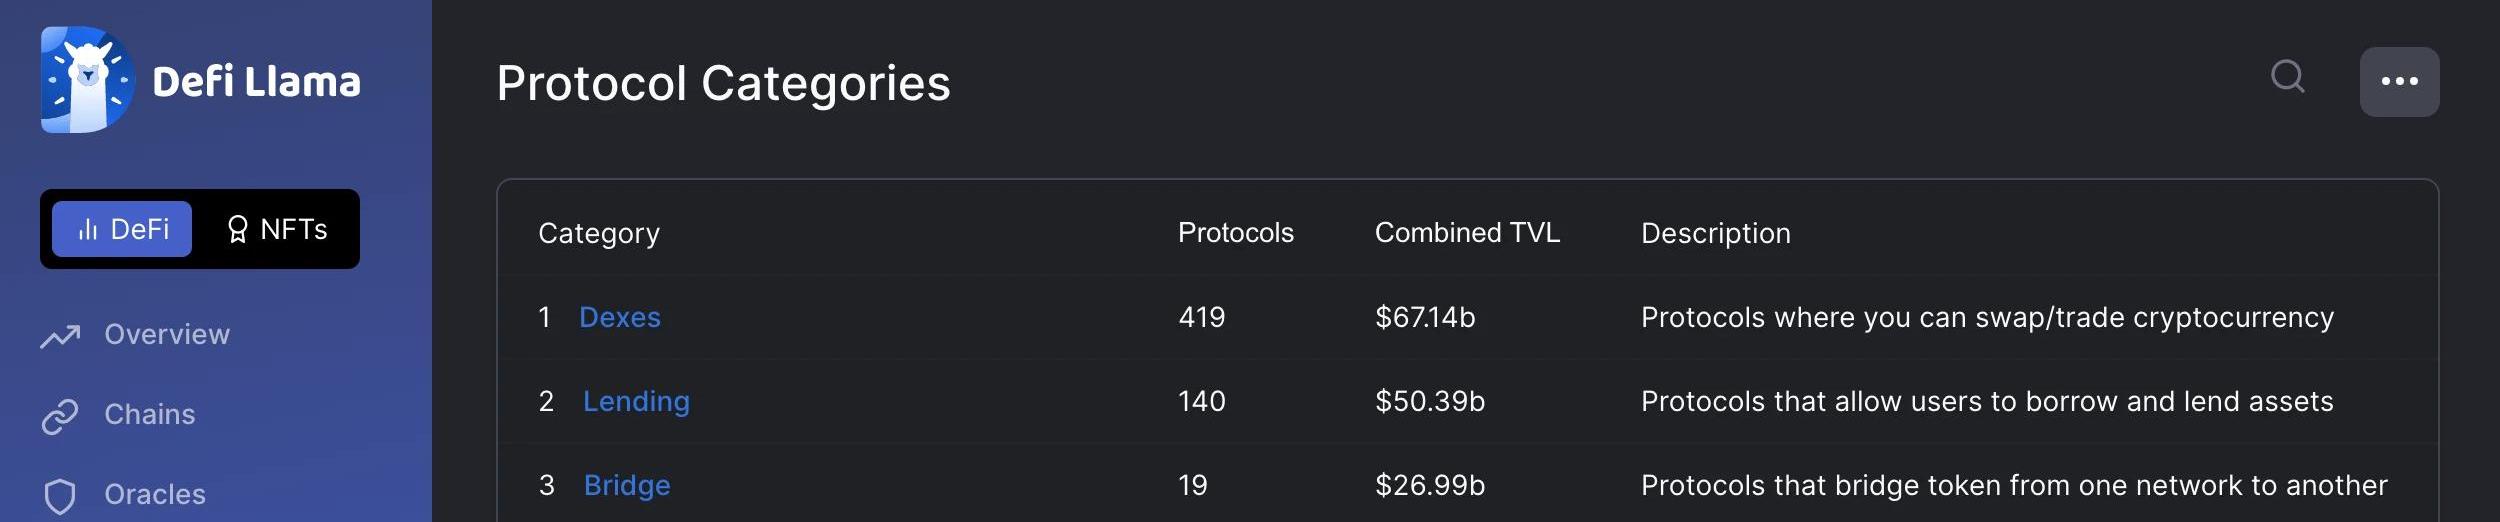The height and width of the screenshot is (522, 2500).
Task: Select the DeFi mode label
Action: 139,230
